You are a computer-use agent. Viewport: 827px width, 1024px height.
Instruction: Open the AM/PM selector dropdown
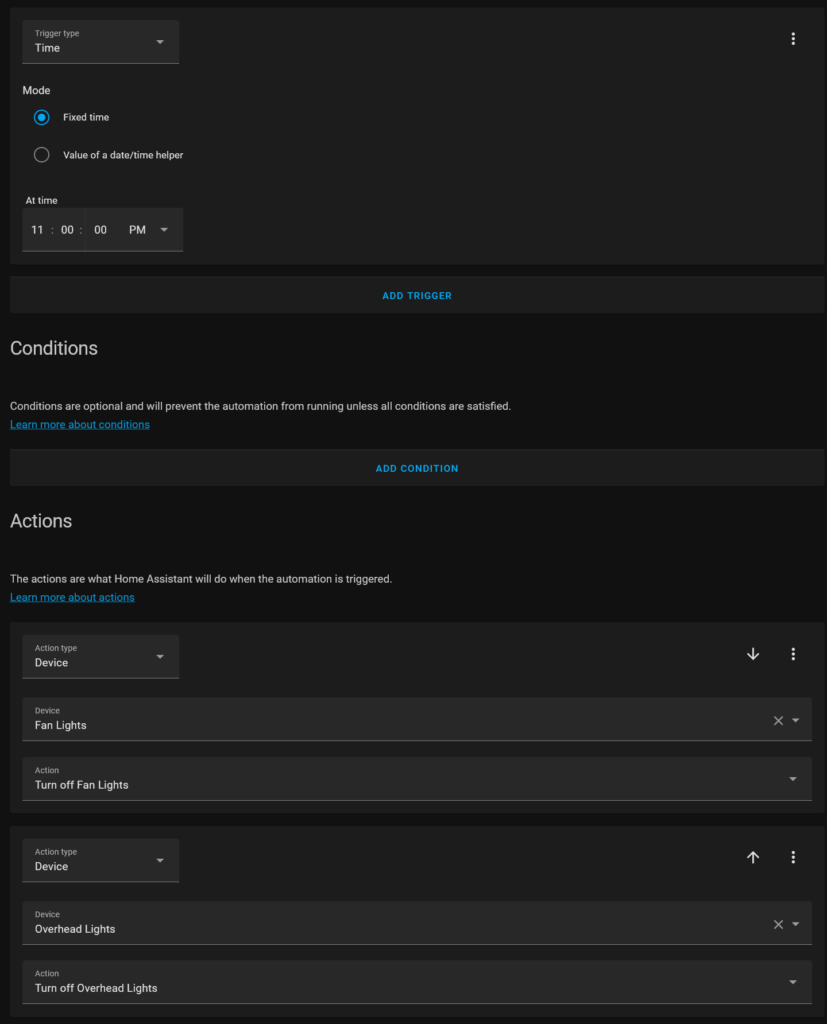[148, 230]
